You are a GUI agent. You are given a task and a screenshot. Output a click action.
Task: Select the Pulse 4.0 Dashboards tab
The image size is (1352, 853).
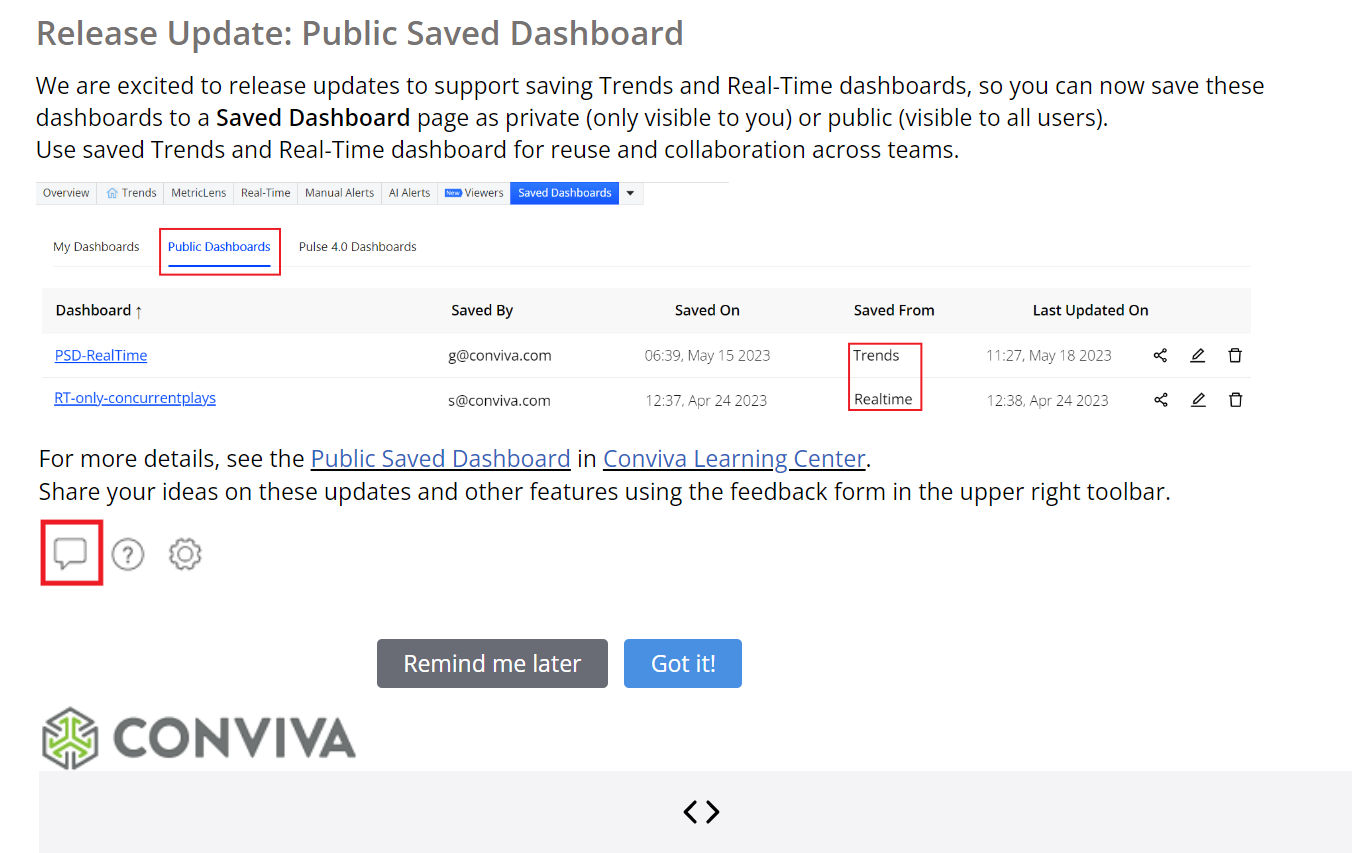coord(357,247)
